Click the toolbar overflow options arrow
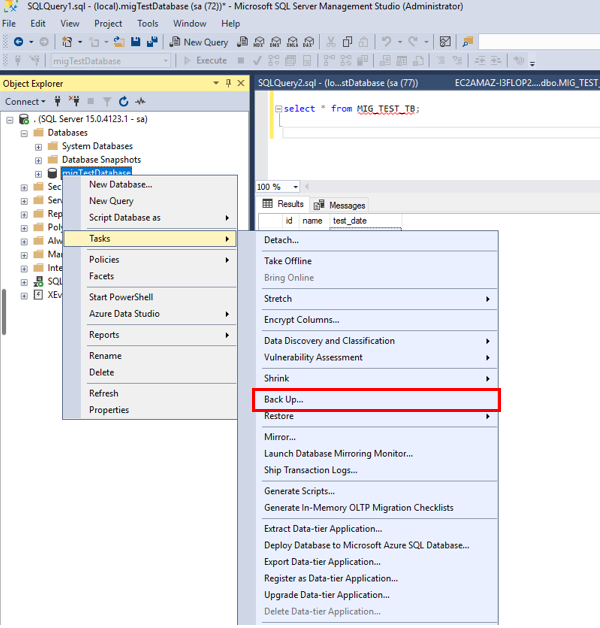Image resolution: width=600 pixels, height=628 pixels. tap(532, 63)
